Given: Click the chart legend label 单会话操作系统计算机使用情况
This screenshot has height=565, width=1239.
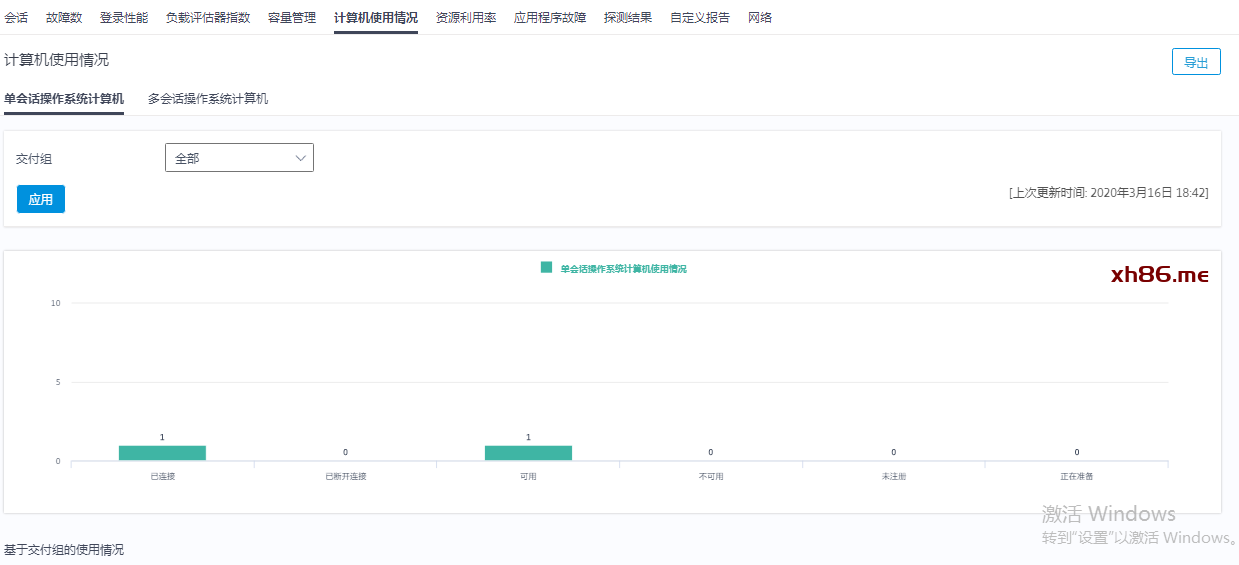Looking at the screenshot, I should (623, 269).
